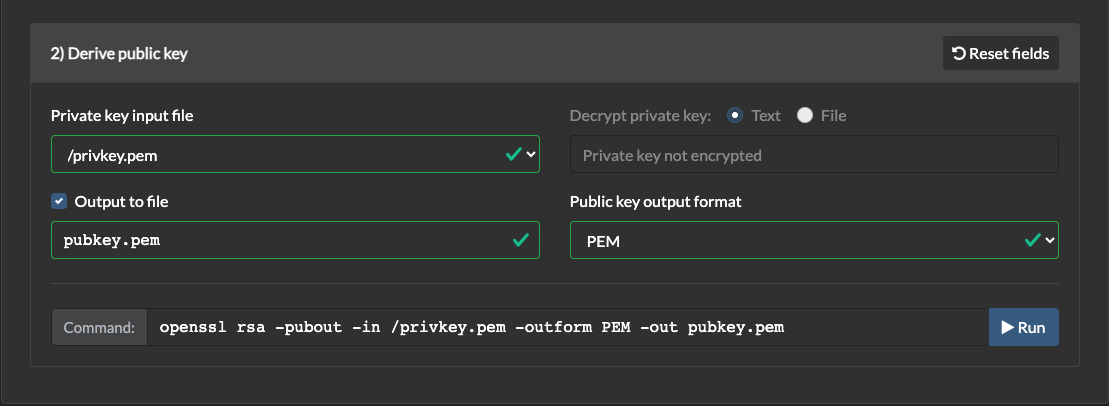This screenshot has height=406, width=1109.
Task: Run the openssl command
Action: click(x=1023, y=327)
